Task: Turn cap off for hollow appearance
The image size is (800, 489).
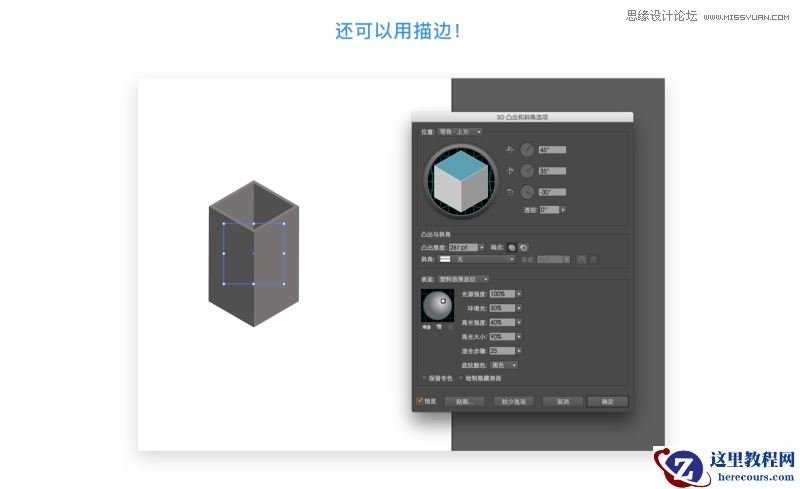Action: 523,248
